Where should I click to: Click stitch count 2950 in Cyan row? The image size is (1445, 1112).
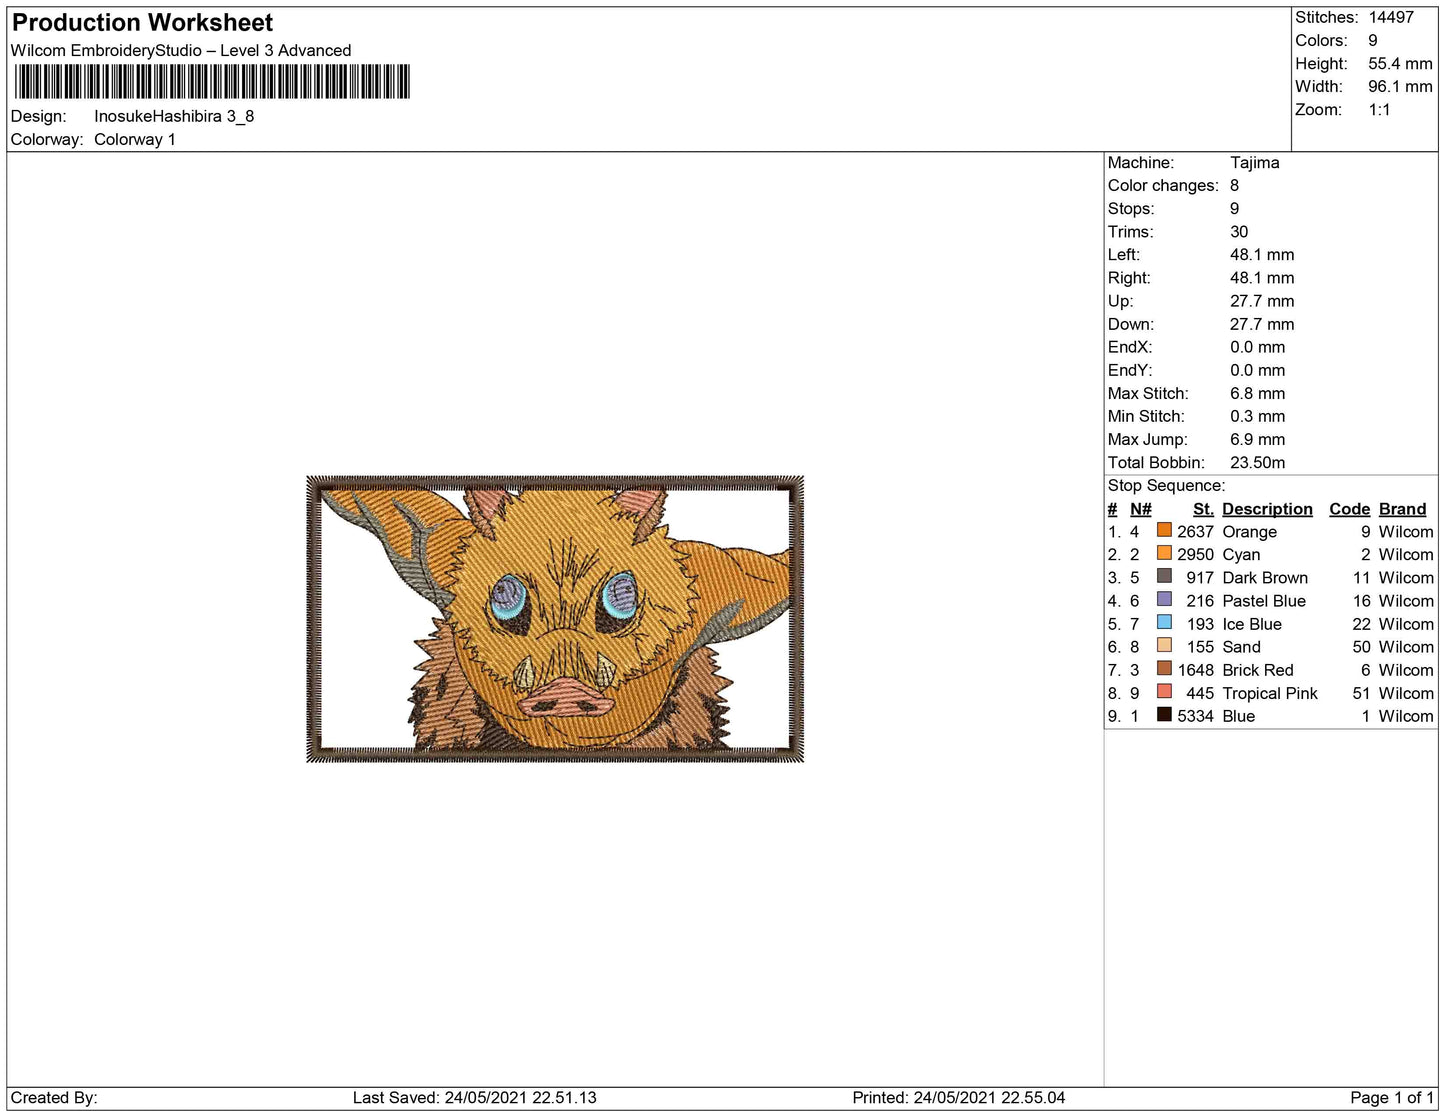click(x=1195, y=554)
